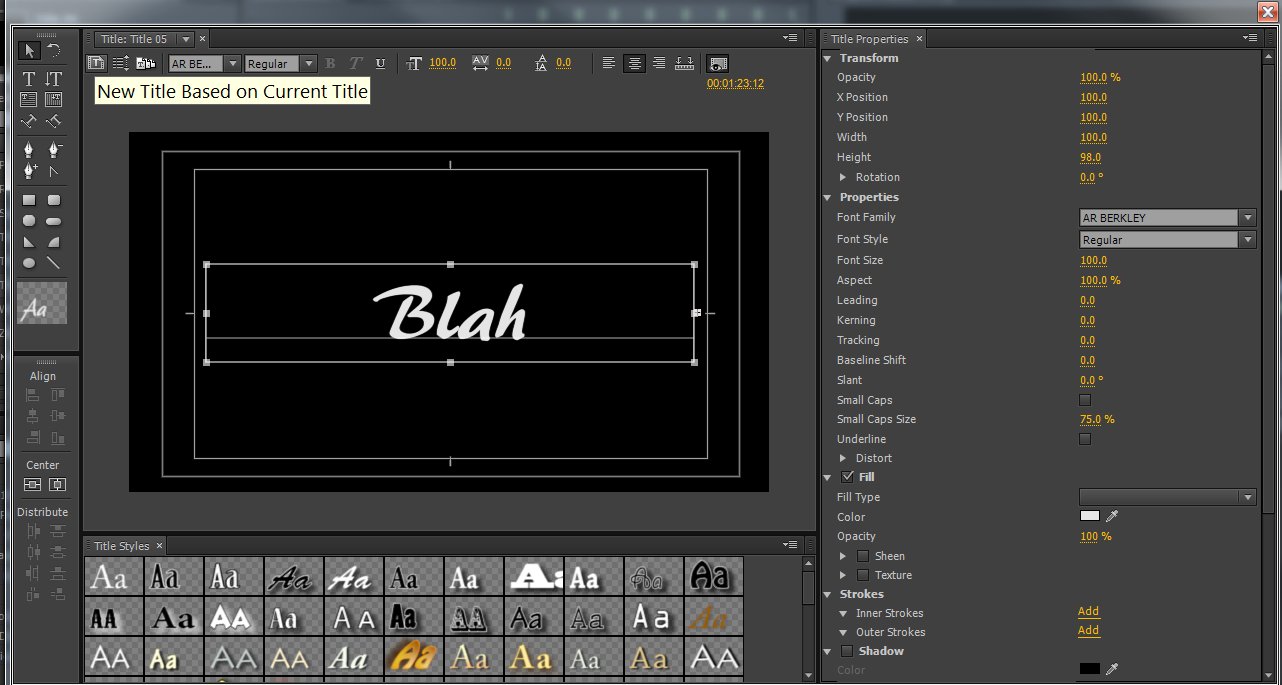Click the background video timecode 00:01:23:12
The width and height of the screenshot is (1282, 685).
click(x=735, y=84)
